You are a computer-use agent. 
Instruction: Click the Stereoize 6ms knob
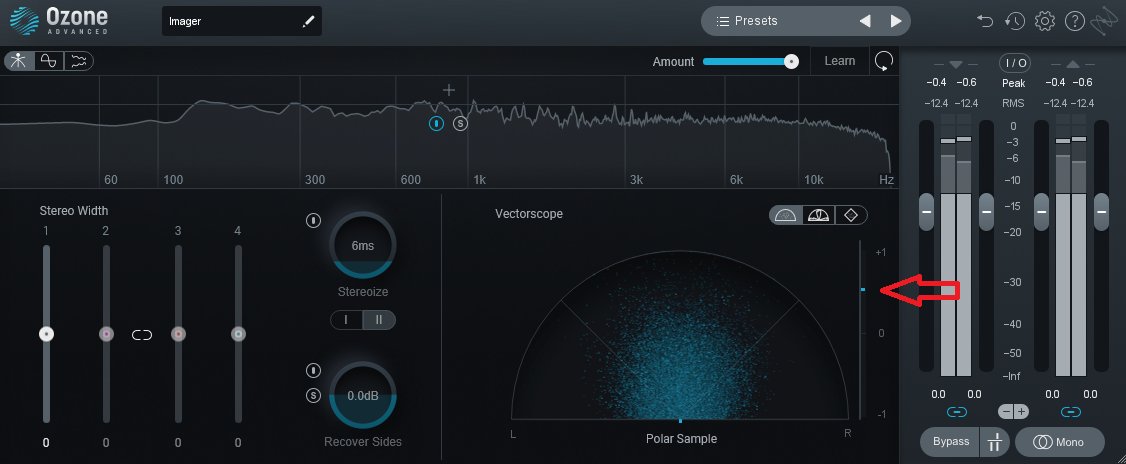point(363,245)
